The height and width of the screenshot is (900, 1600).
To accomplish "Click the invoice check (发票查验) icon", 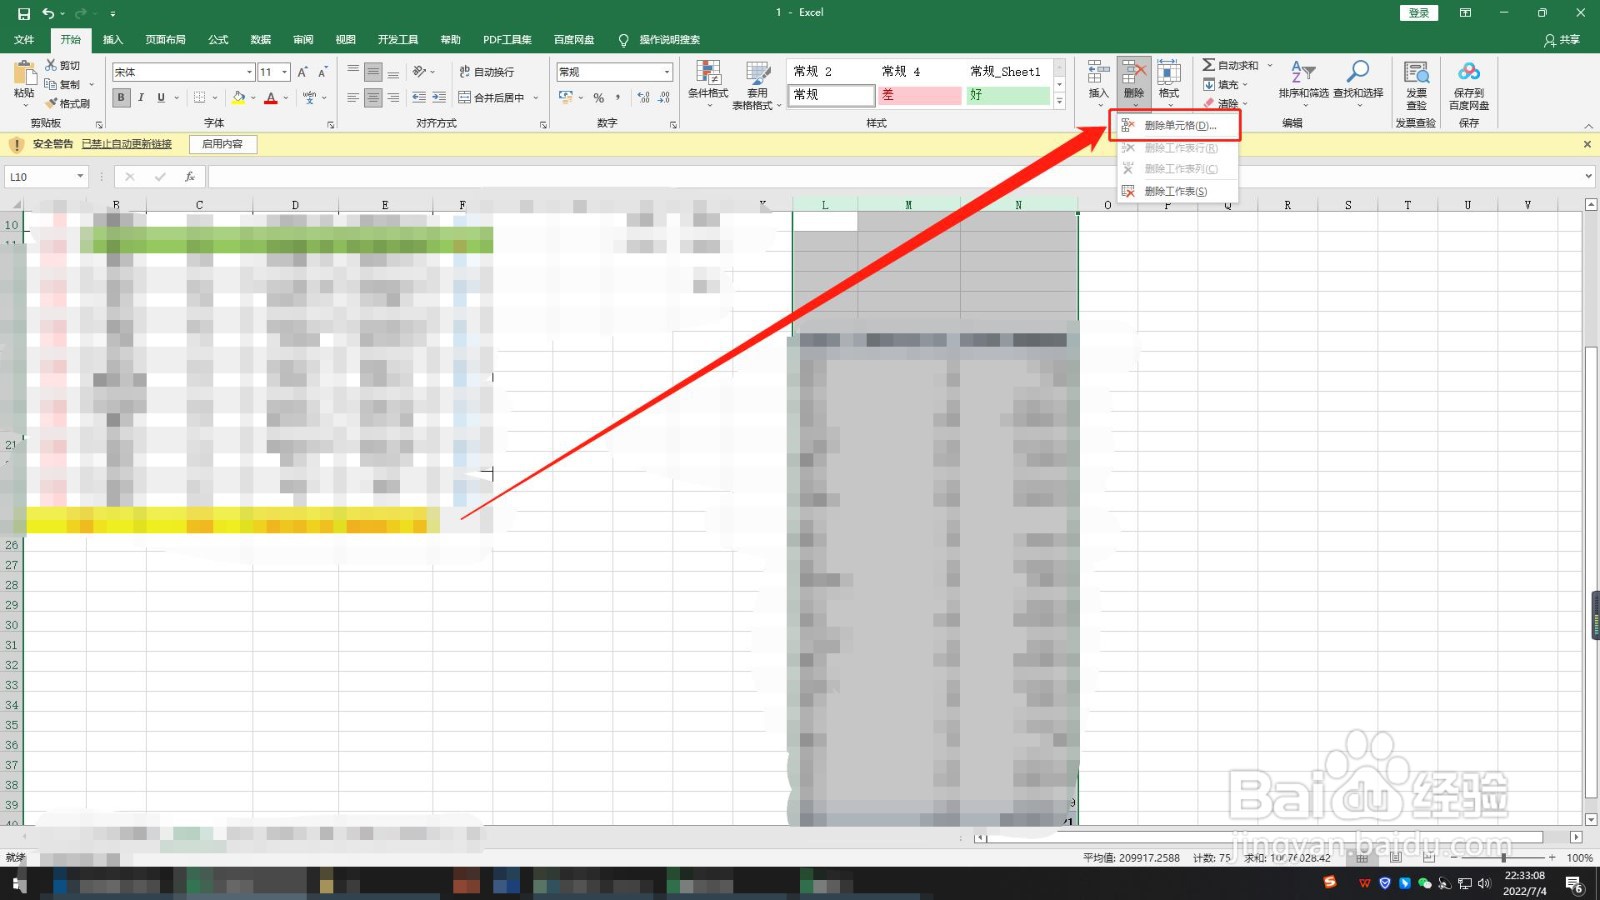I will click(x=1416, y=72).
